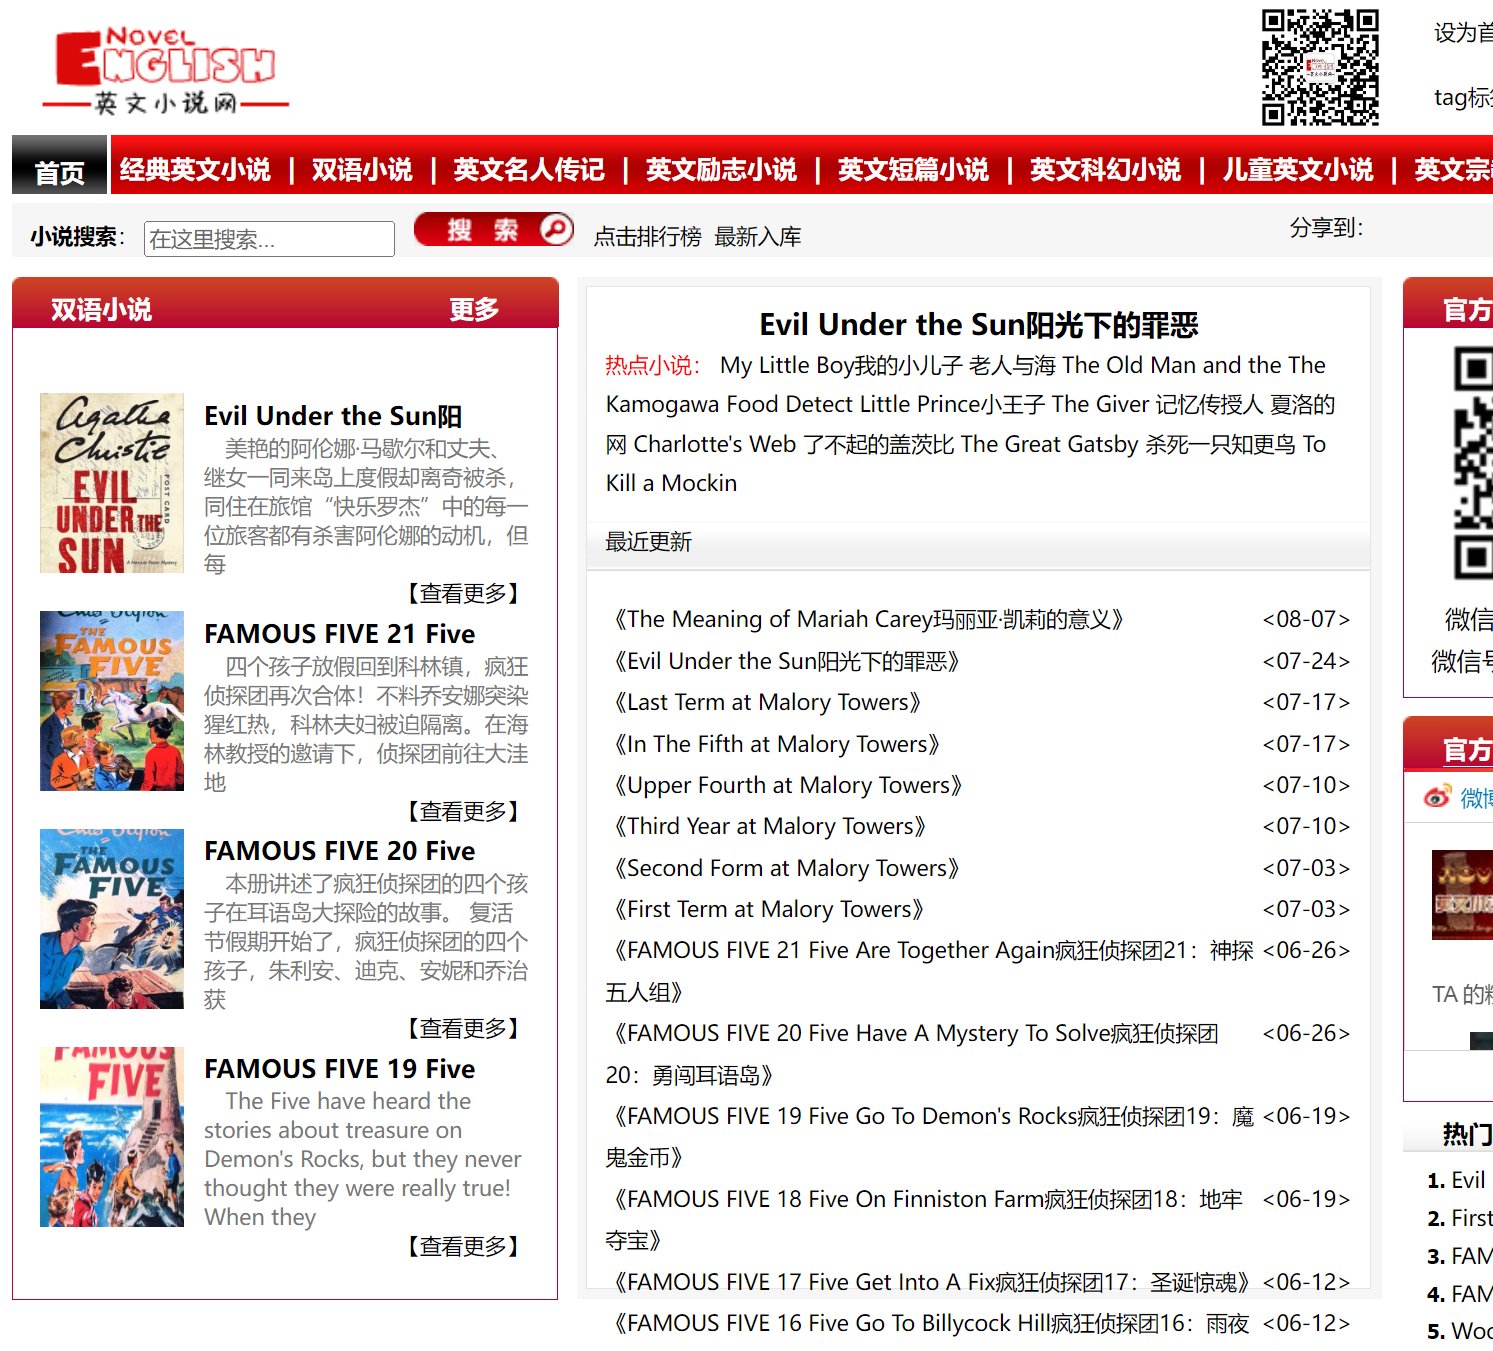Click 查看更多 under Evil Under the Sun
The image size is (1493, 1351).
(x=463, y=594)
